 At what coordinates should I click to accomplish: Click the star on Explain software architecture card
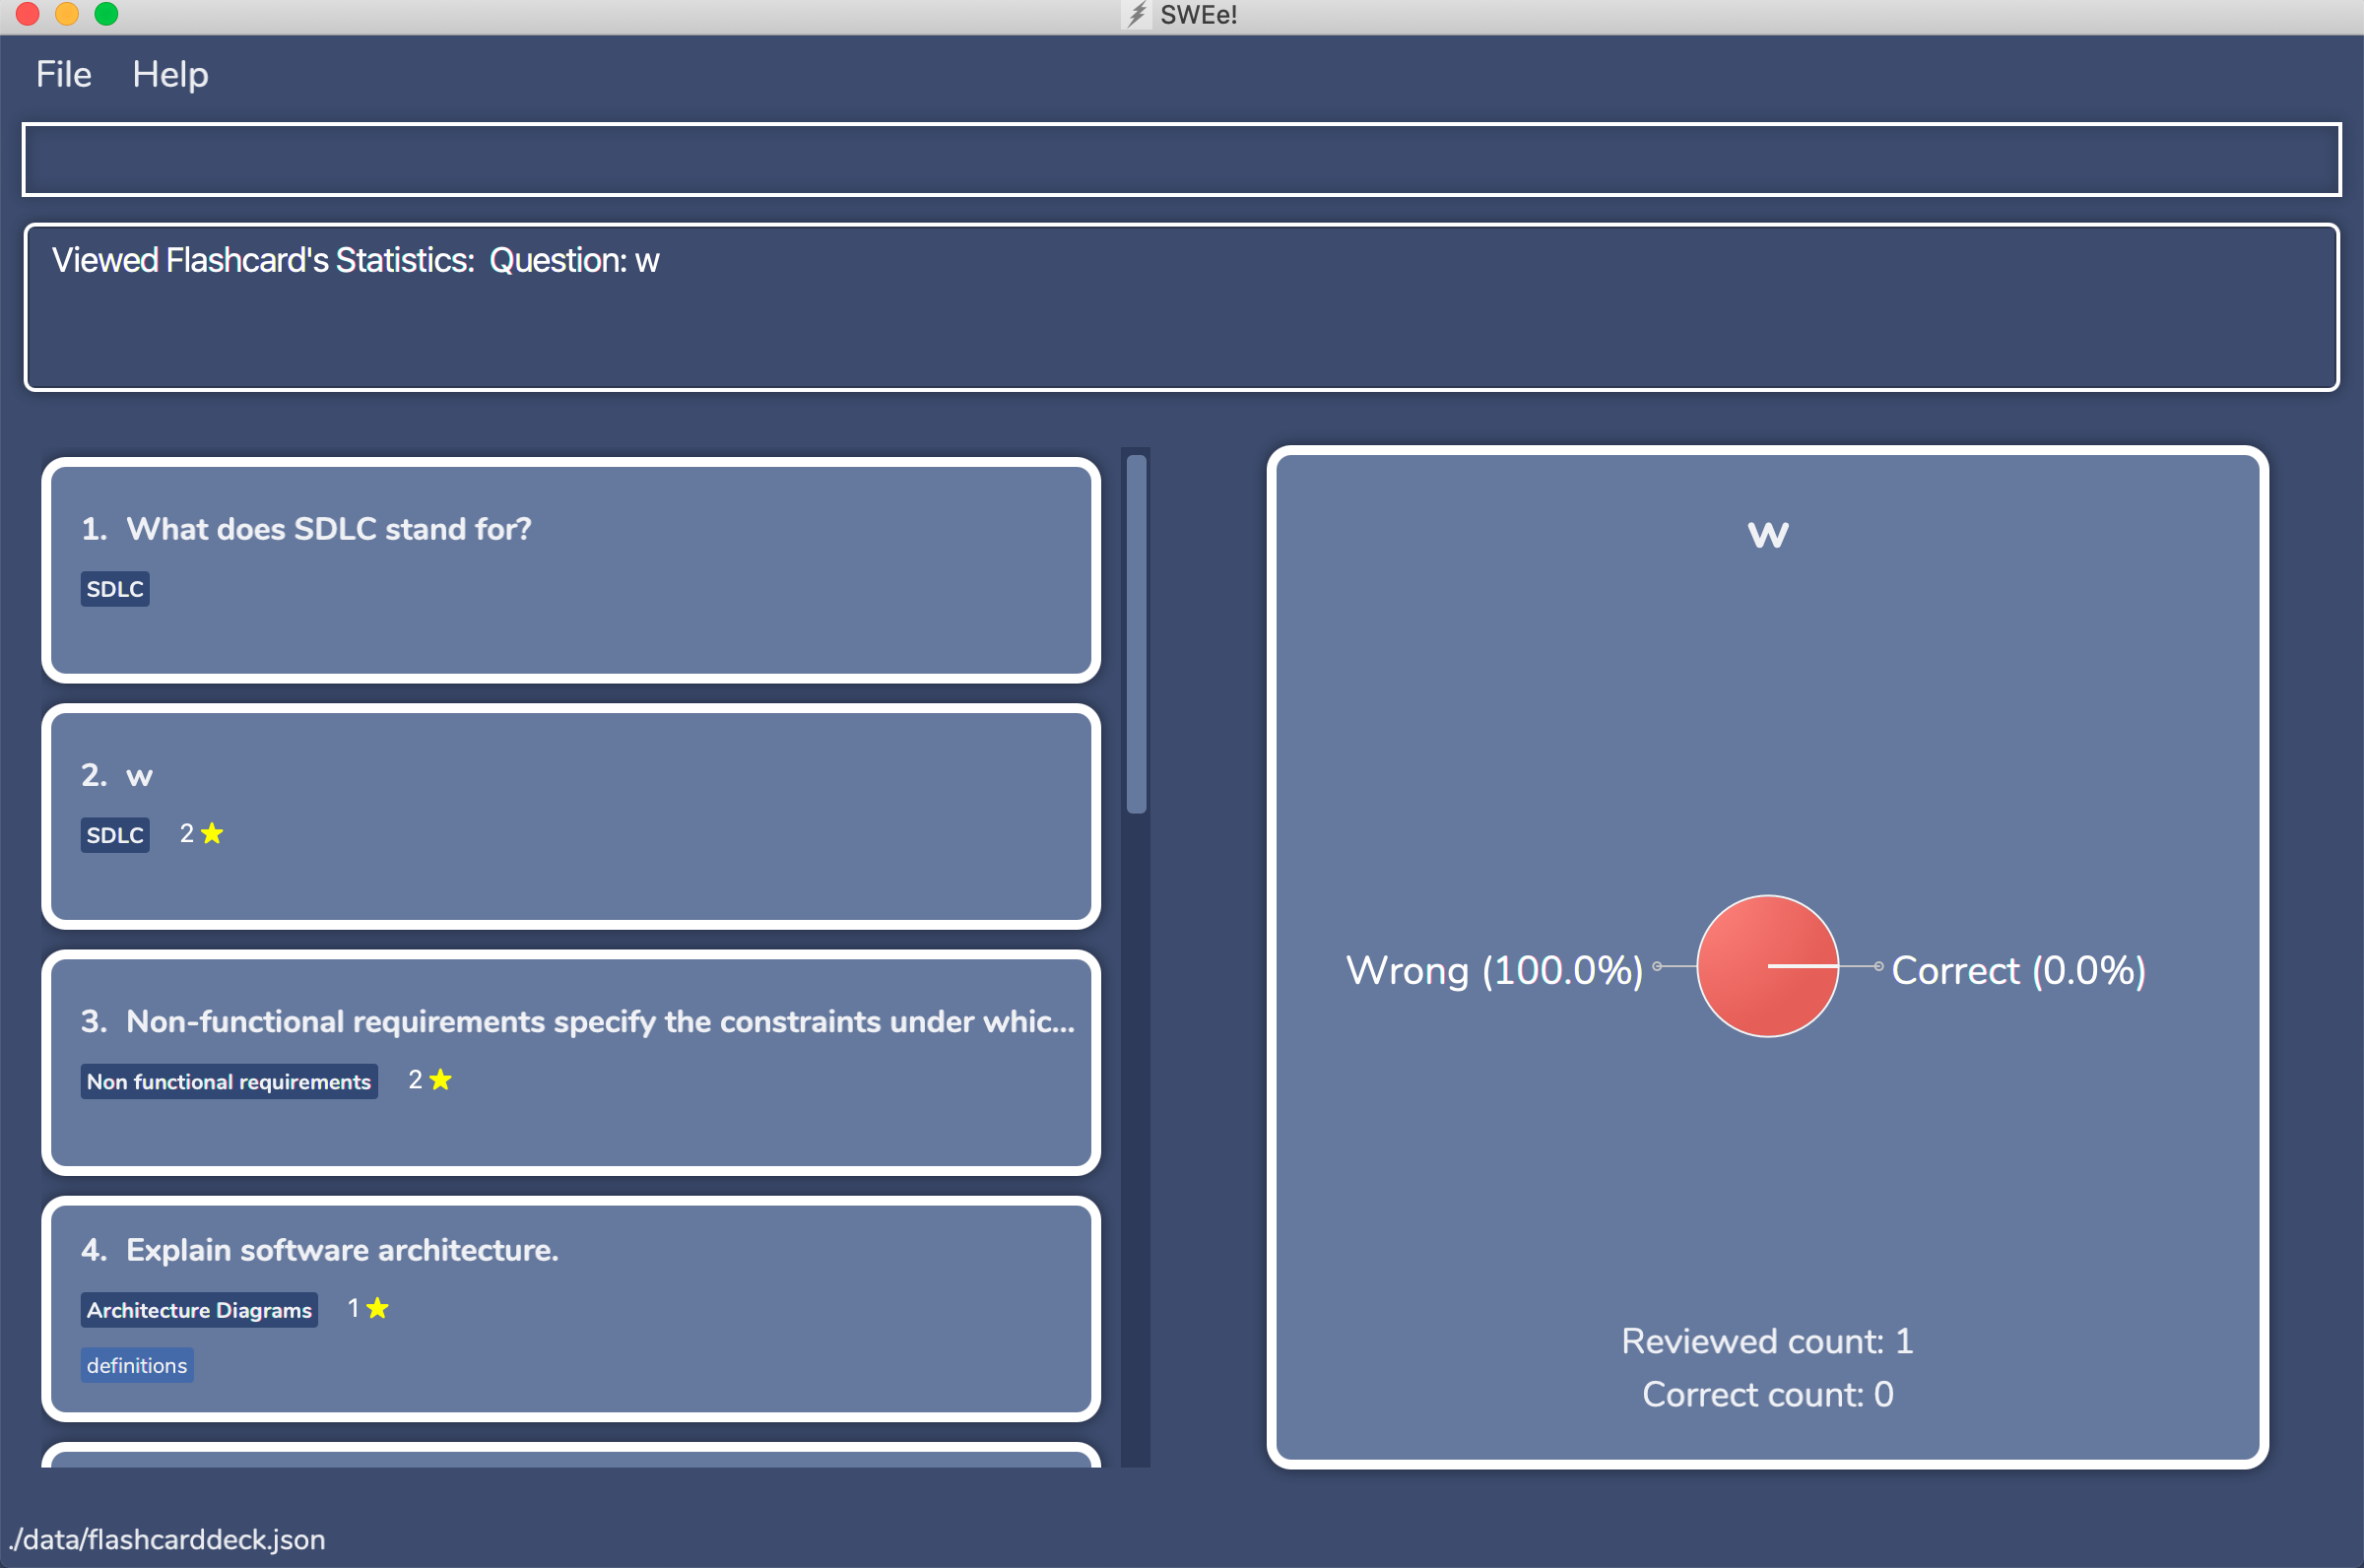[x=377, y=1308]
